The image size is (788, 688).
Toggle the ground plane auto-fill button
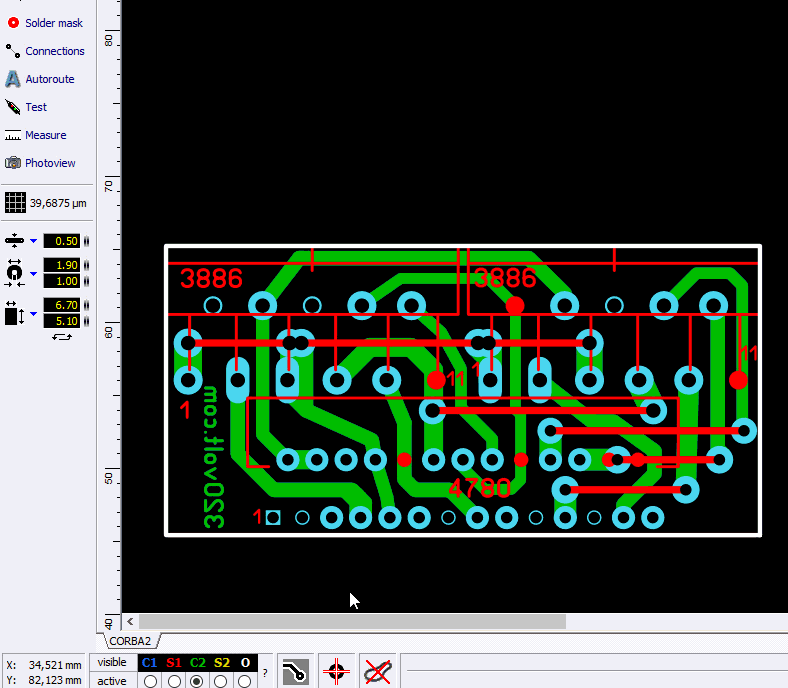click(296, 671)
